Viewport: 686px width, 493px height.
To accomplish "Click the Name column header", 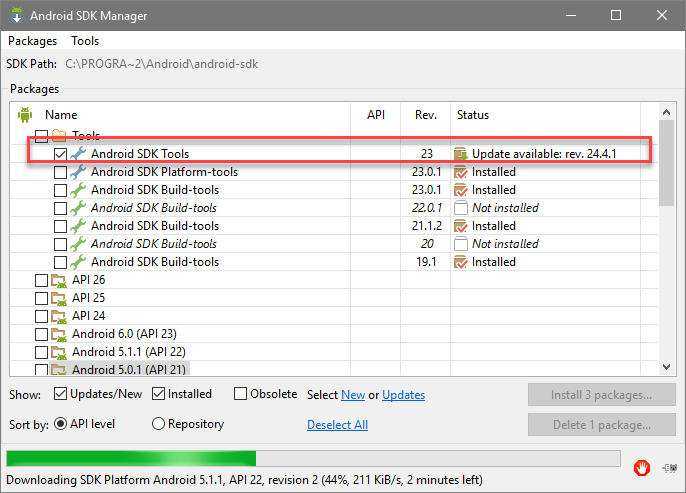I will point(61,115).
